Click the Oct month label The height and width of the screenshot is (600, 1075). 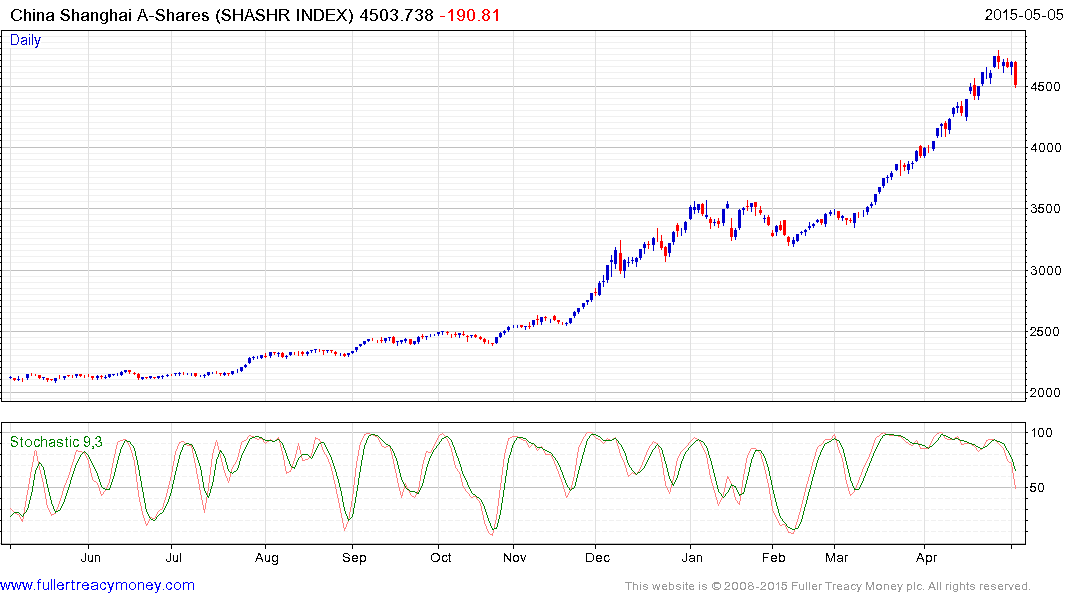click(441, 558)
